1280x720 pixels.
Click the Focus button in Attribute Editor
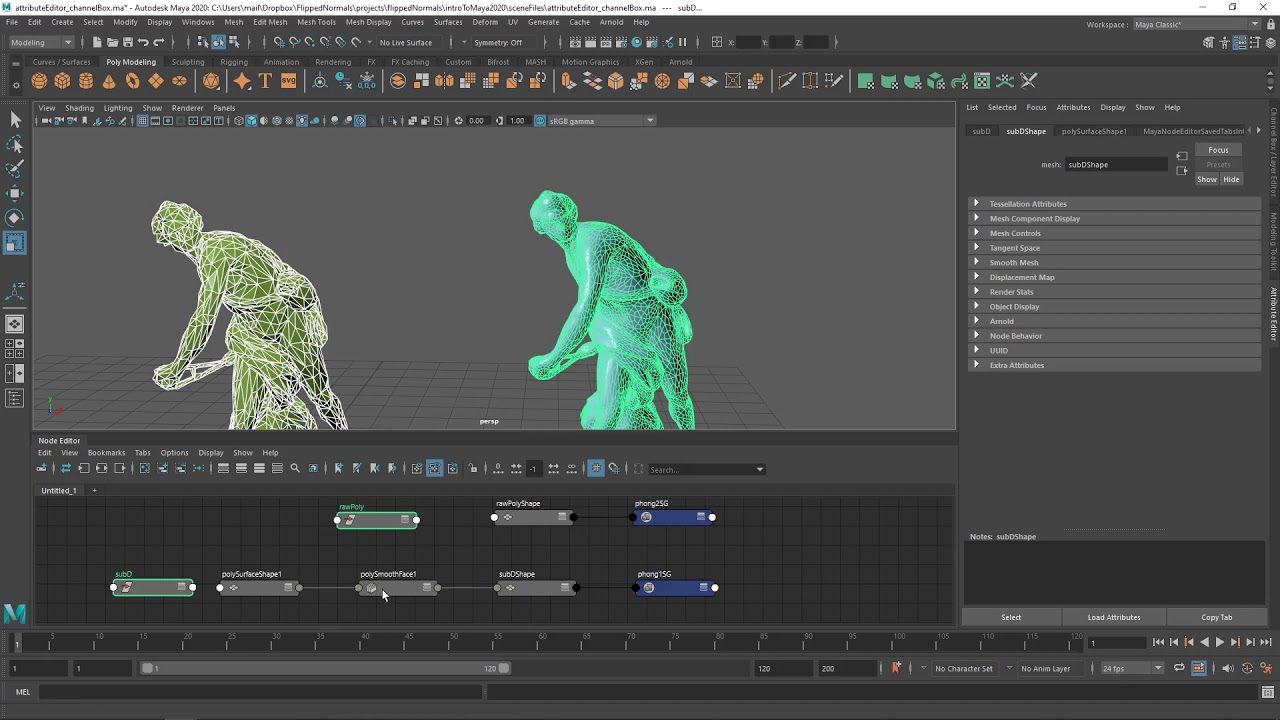coord(1218,150)
